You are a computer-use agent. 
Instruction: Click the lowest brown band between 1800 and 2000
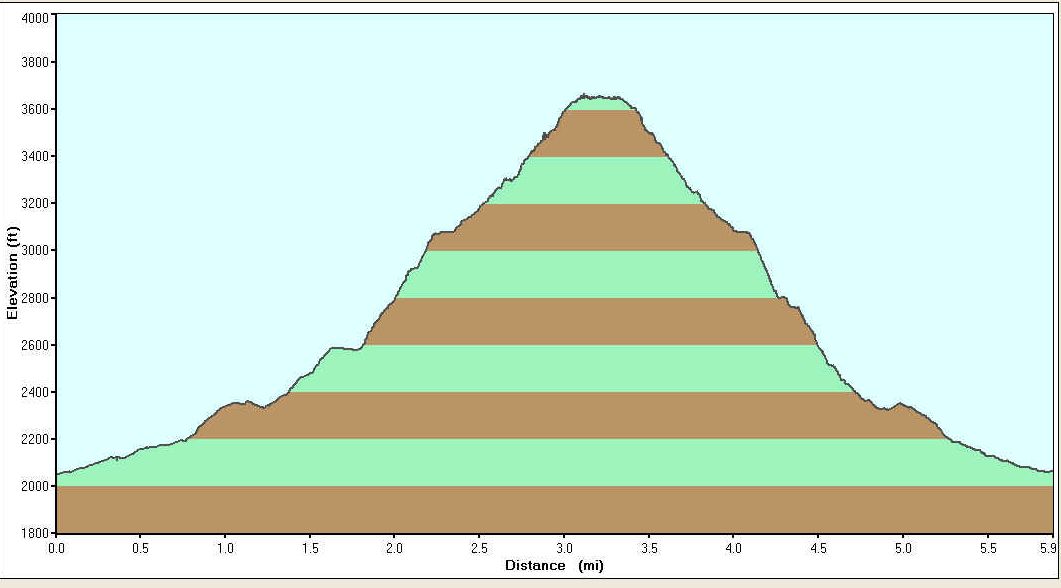[554, 509]
